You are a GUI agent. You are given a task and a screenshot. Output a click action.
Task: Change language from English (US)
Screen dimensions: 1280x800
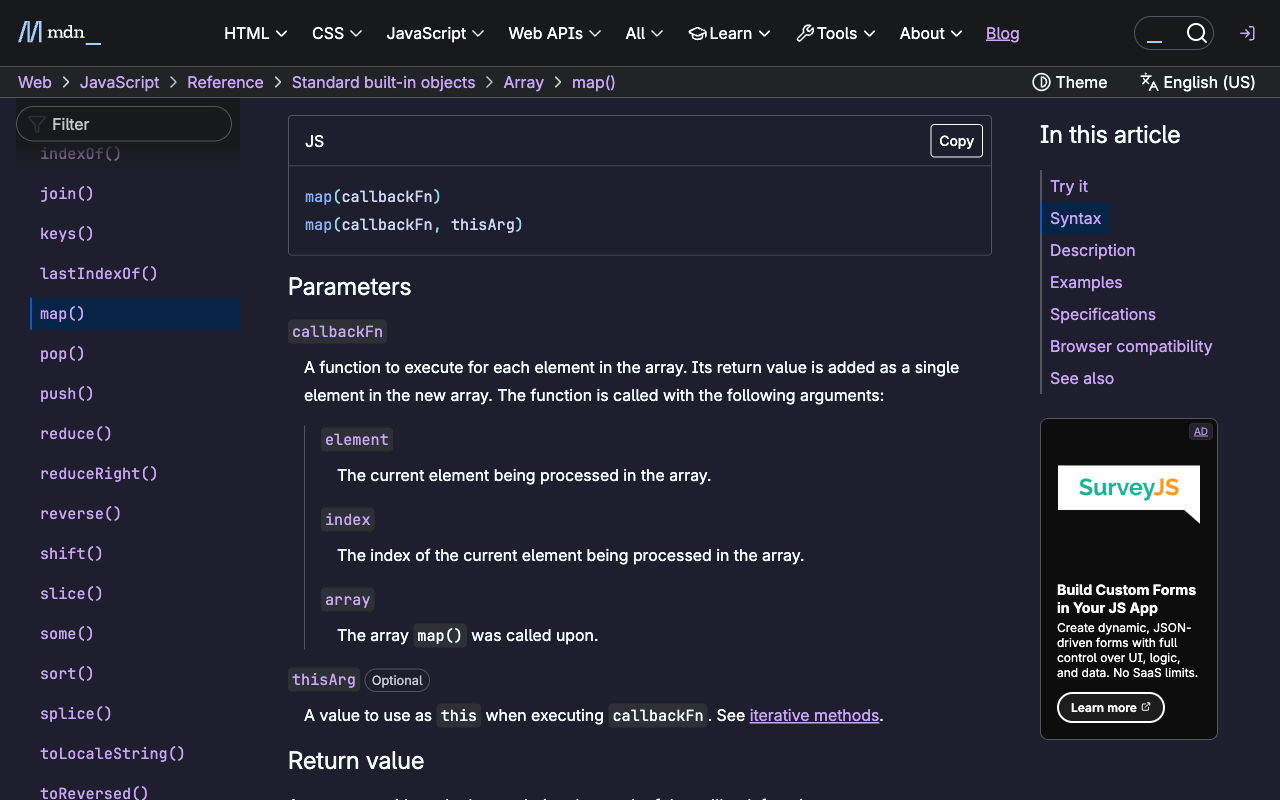coord(1197,82)
